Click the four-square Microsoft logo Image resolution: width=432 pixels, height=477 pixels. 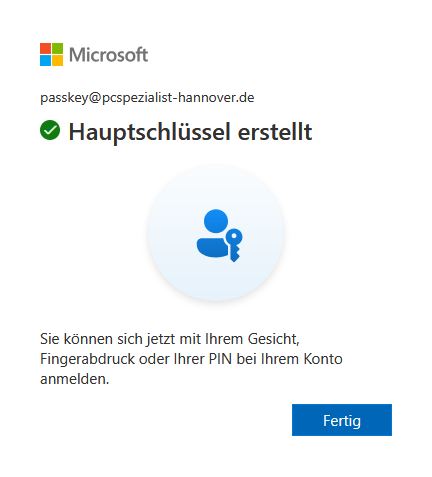point(51,54)
